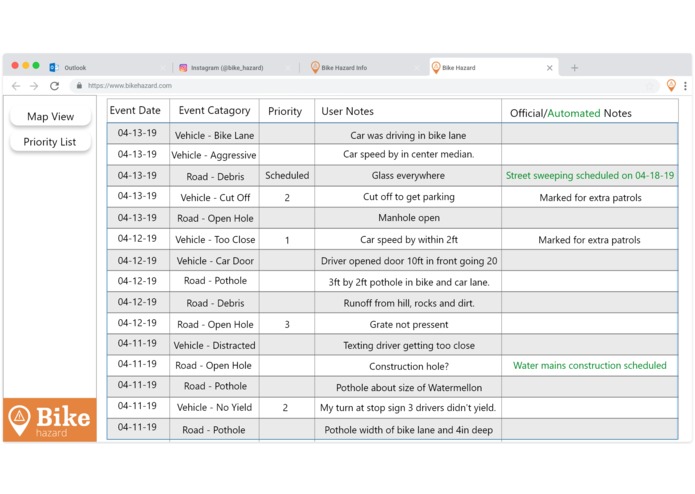The height and width of the screenshot is (494, 695).
Task: Click 'Cut off to get parking' note
Action: tap(409, 197)
